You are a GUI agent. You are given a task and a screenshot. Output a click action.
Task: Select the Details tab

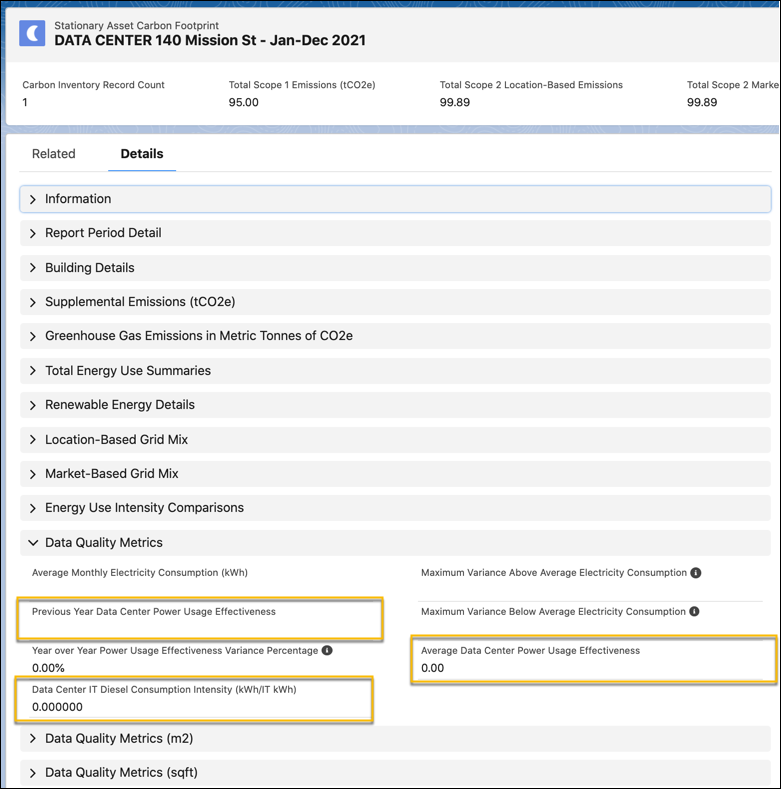(x=142, y=153)
